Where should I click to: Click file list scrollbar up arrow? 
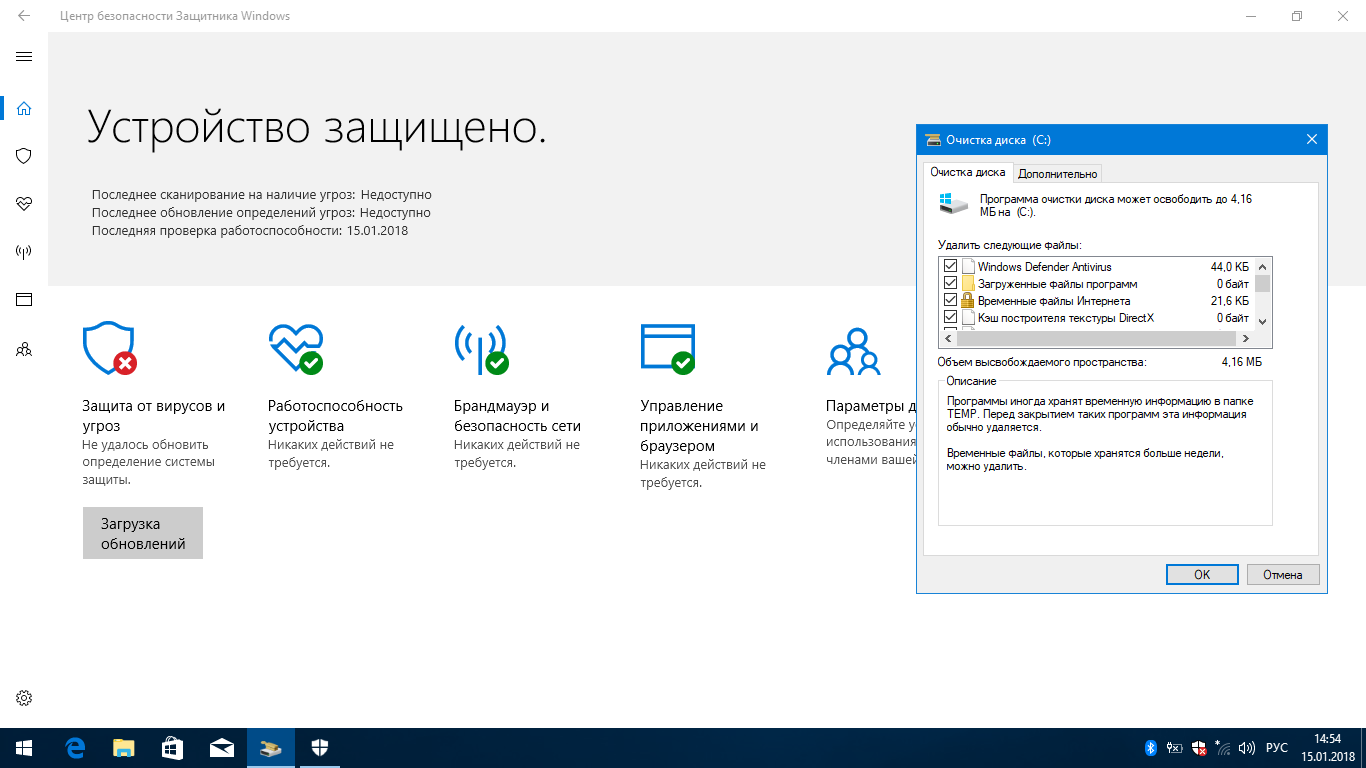point(1262,266)
